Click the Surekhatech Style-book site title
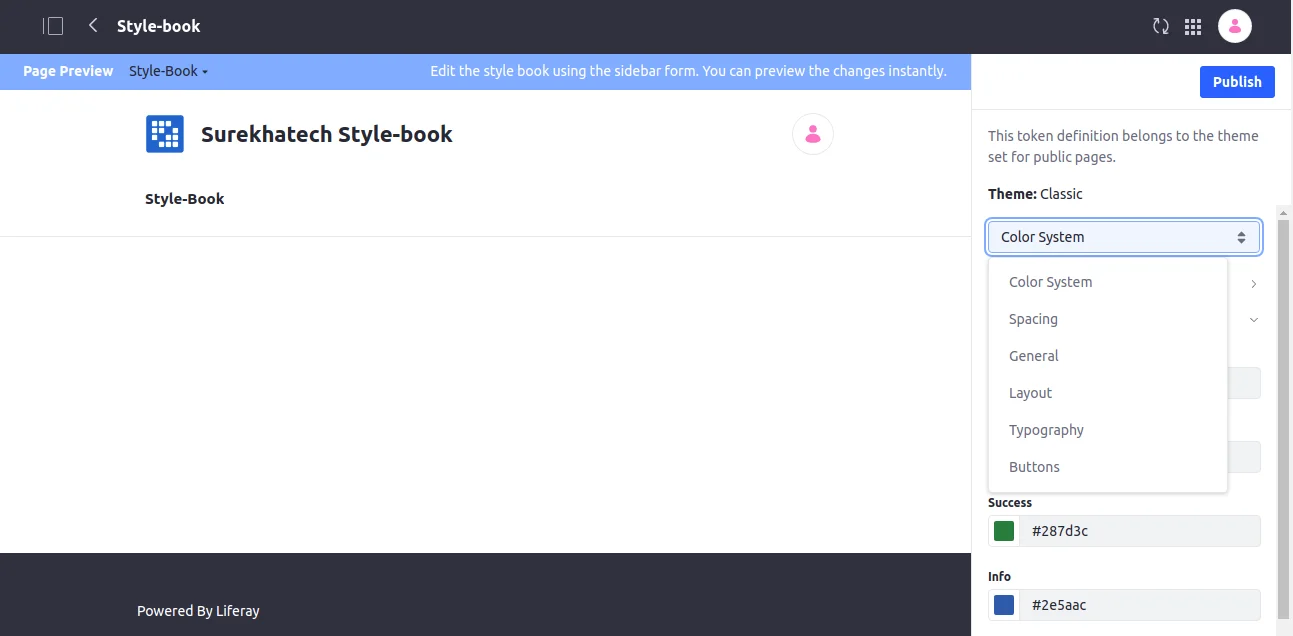1293x636 pixels. (327, 134)
